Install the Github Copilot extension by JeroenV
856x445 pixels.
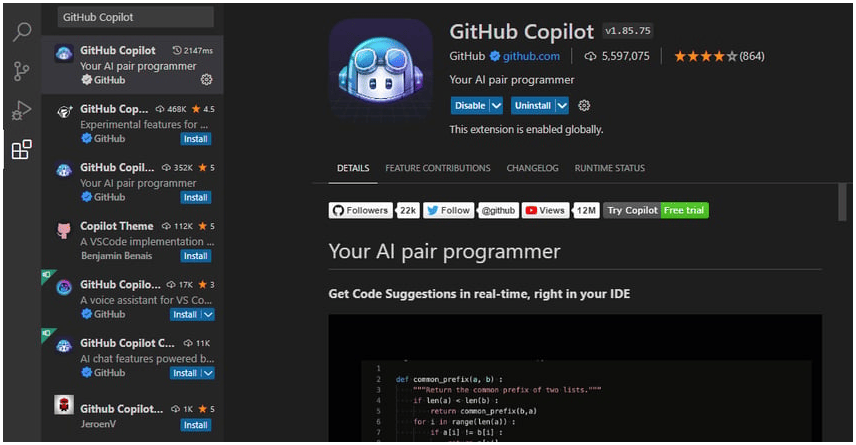tap(195, 425)
